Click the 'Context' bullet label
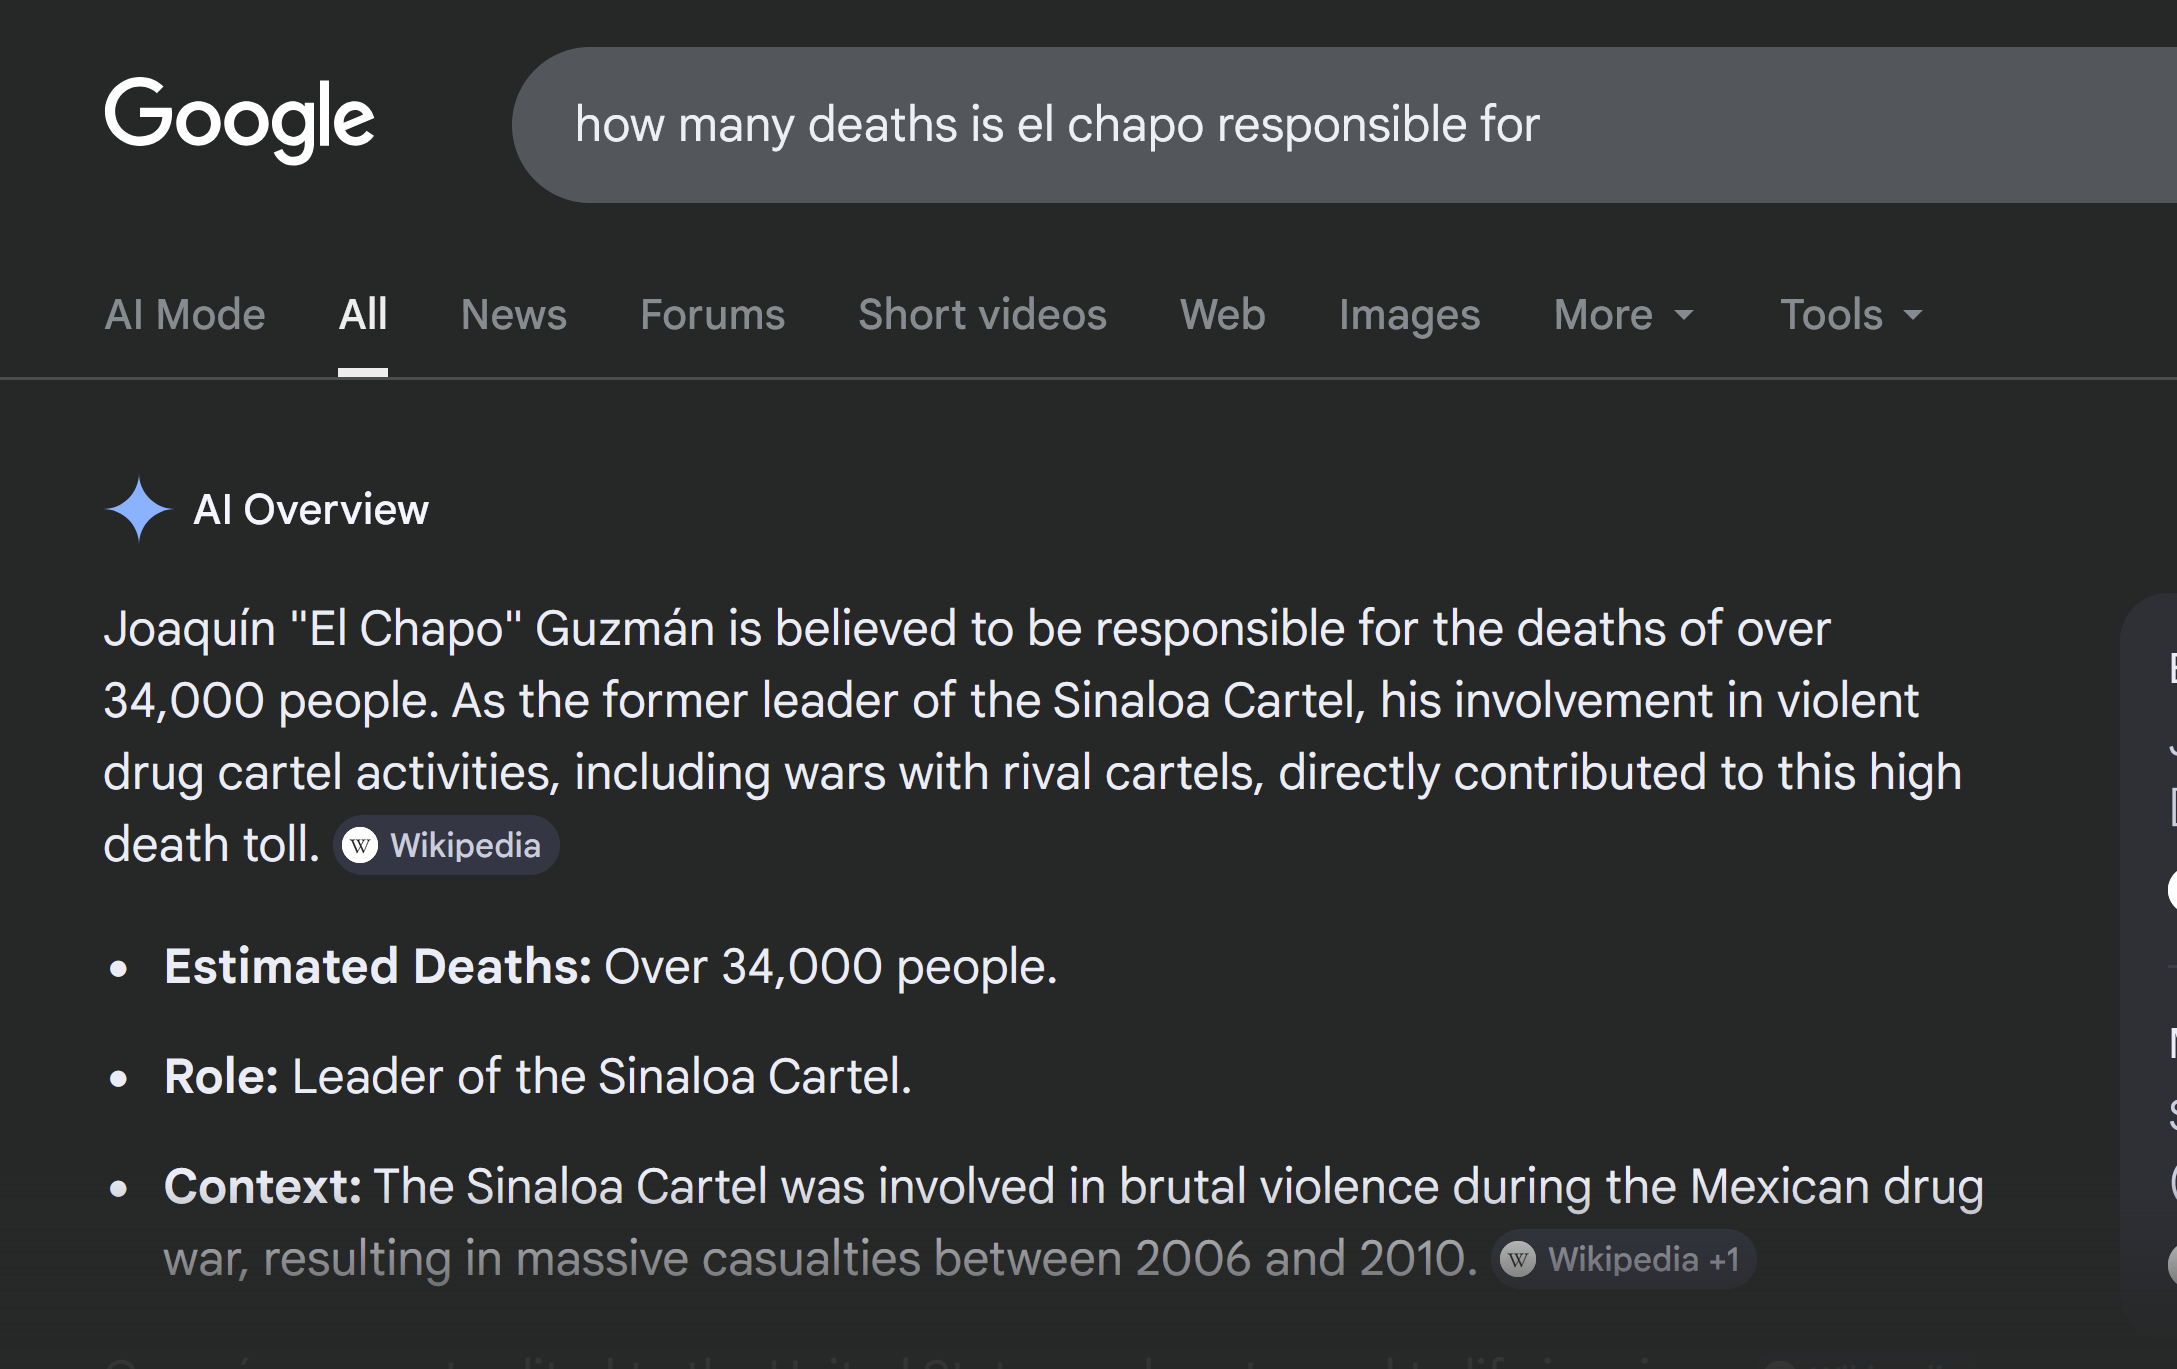This screenshot has height=1369, width=2177. (x=263, y=1187)
